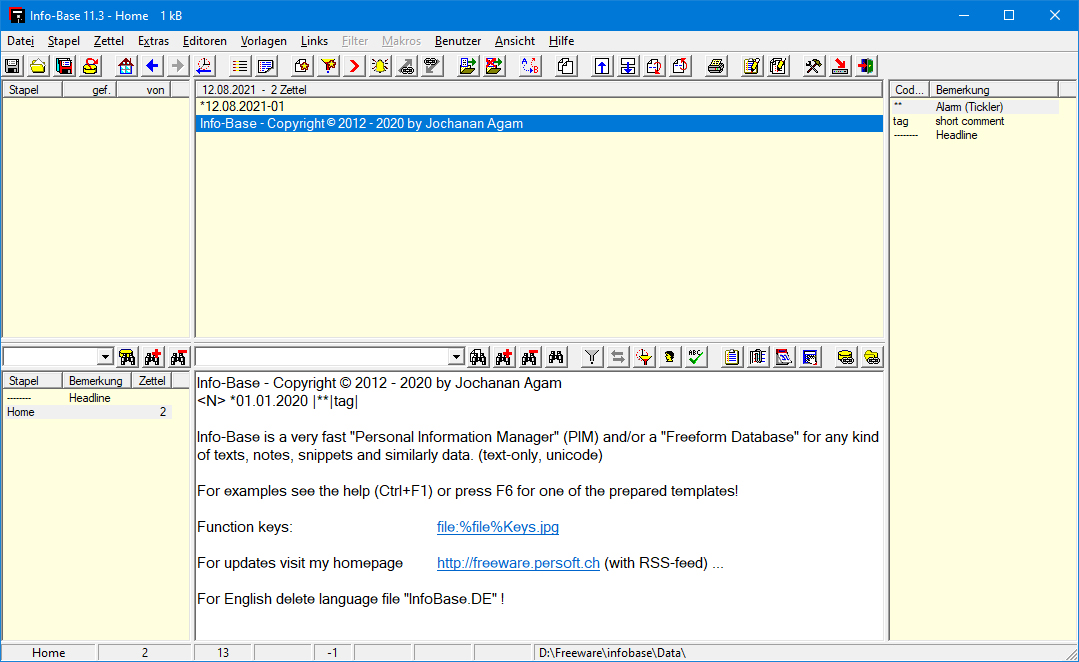Open the Vorlagen menu

(x=264, y=41)
